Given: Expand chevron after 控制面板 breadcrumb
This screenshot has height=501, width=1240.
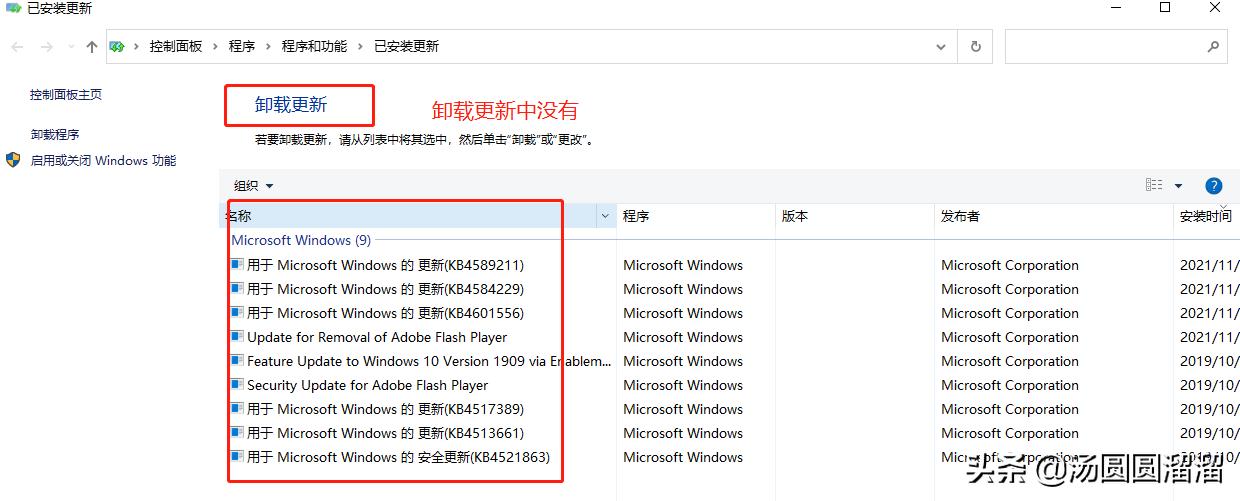Looking at the screenshot, I should pyautogui.click(x=216, y=46).
